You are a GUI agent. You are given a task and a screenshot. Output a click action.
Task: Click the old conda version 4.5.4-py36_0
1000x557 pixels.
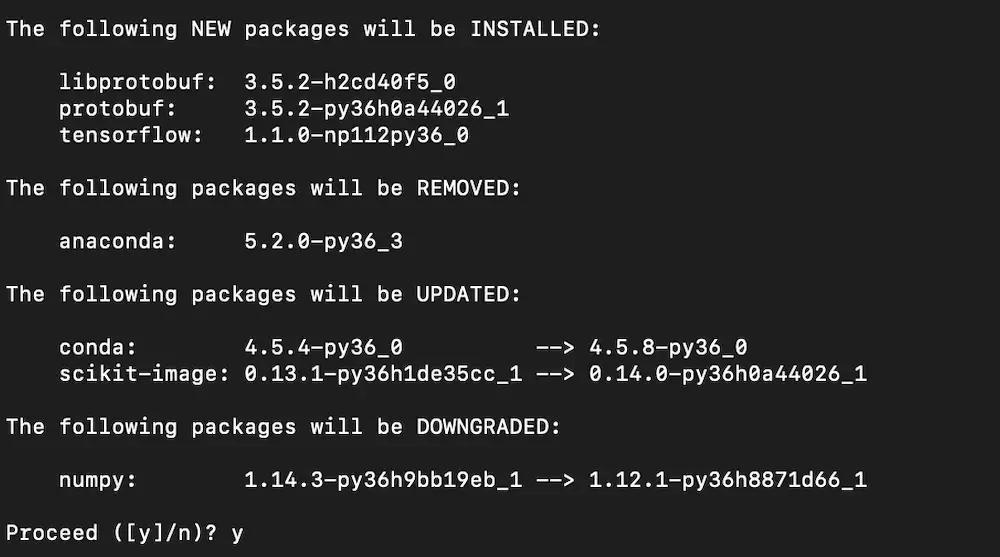323,348
